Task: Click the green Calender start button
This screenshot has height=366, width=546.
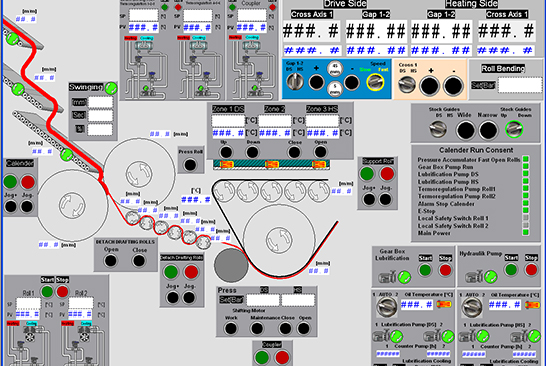Action: (x=10, y=181)
